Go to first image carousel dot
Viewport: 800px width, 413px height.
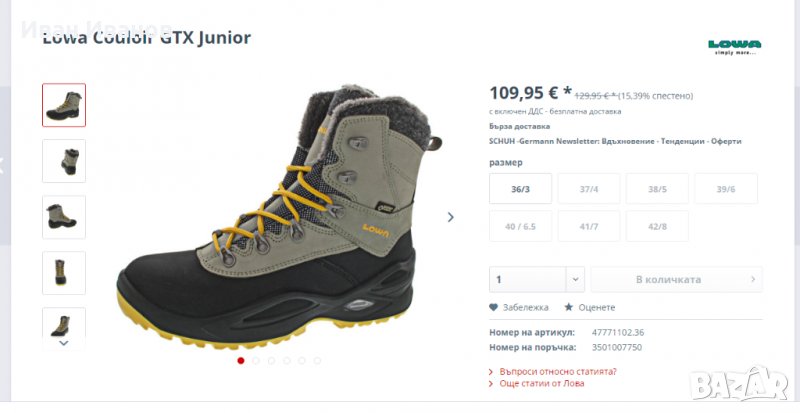point(241,360)
